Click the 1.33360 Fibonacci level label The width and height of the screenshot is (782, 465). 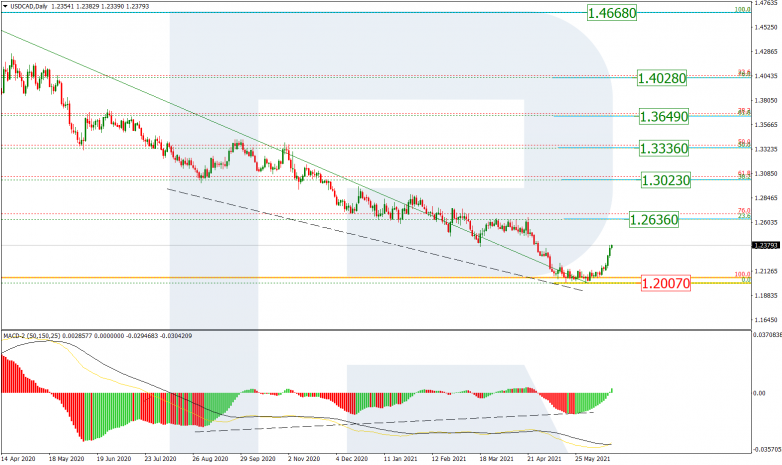(664, 148)
